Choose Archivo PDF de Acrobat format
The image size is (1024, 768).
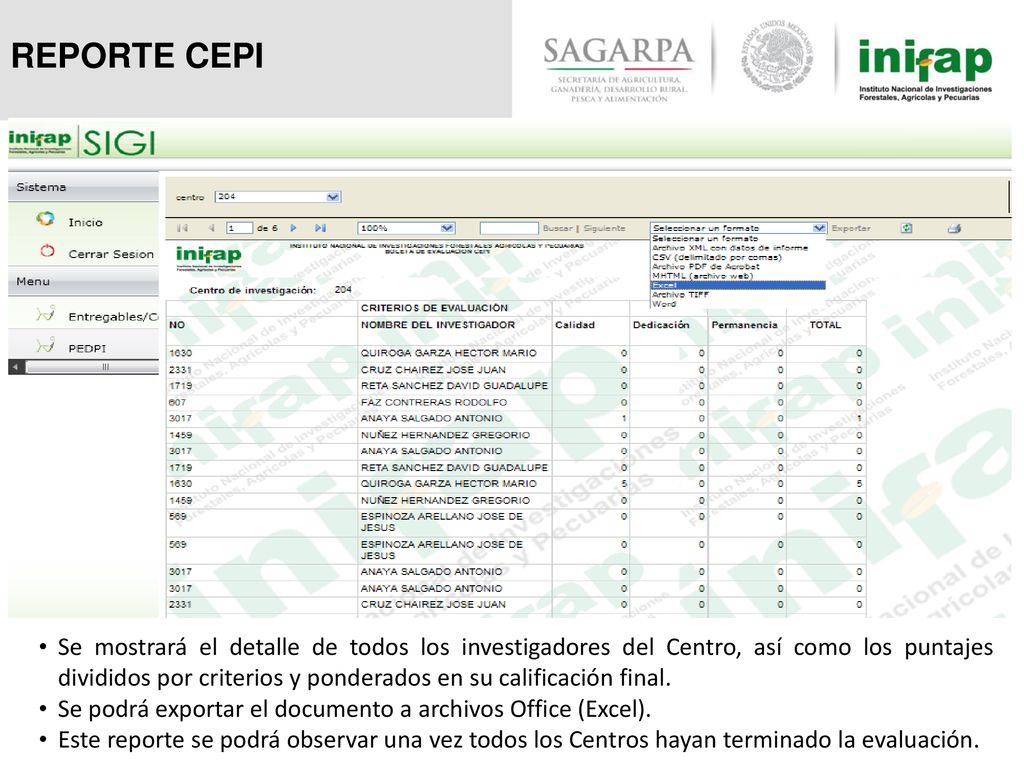pyautogui.click(x=705, y=266)
